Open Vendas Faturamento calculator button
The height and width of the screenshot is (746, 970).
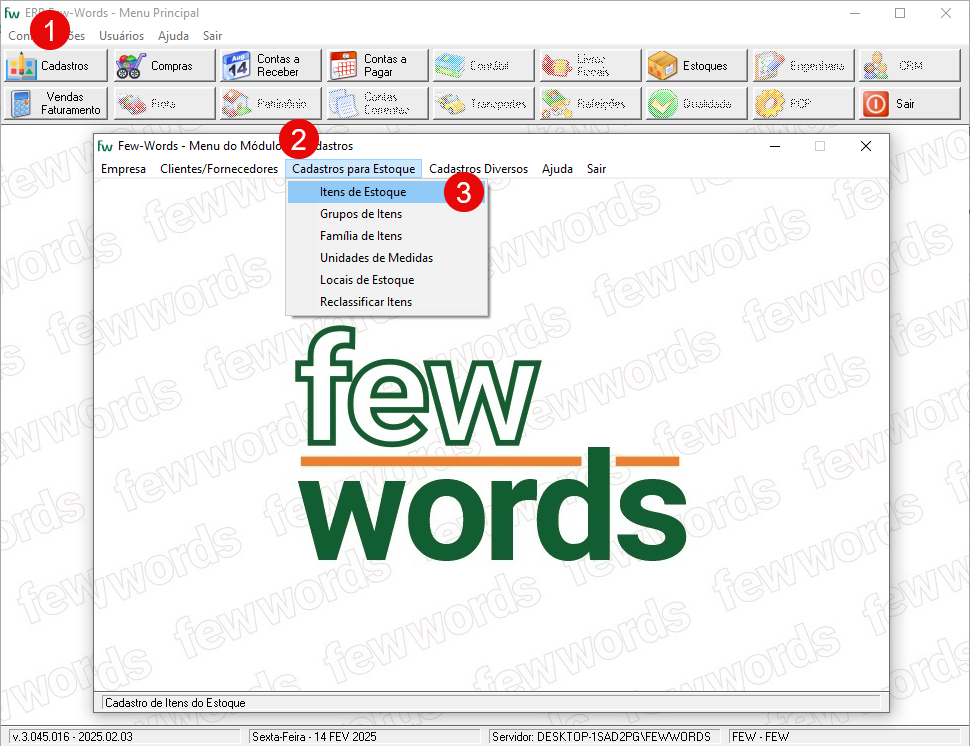[56, 103]
